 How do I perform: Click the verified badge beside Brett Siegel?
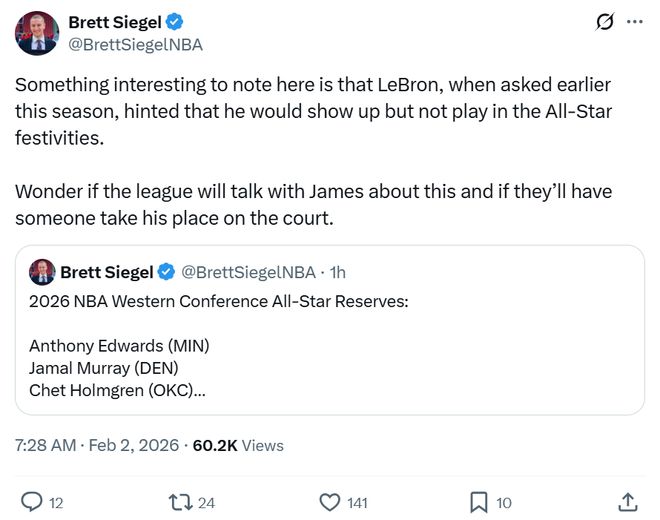172,23
